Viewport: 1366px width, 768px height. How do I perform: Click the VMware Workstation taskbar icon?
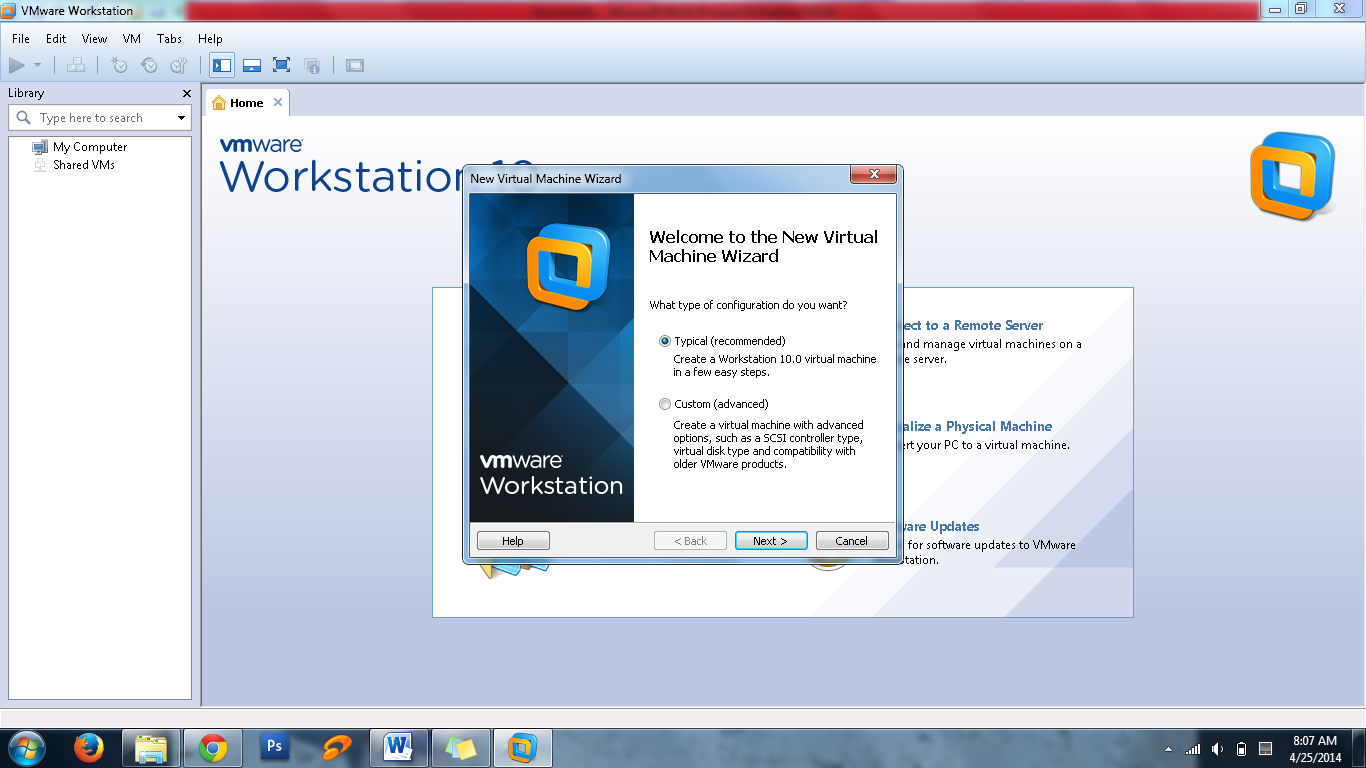523,748
